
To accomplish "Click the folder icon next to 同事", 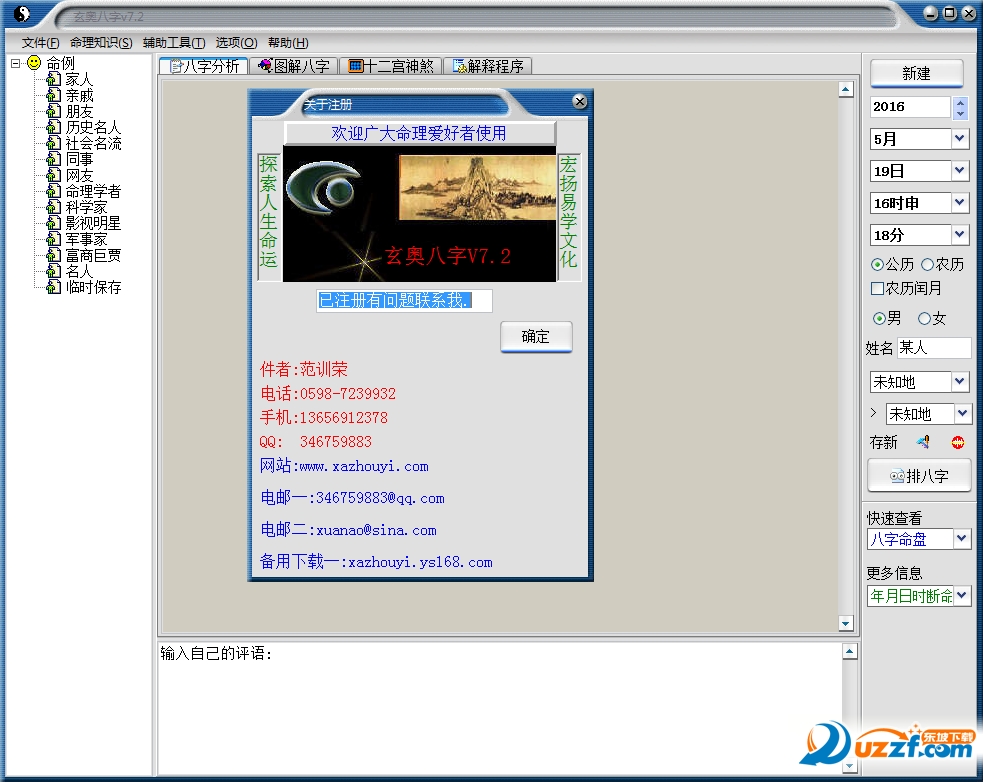I will (54, 159).
